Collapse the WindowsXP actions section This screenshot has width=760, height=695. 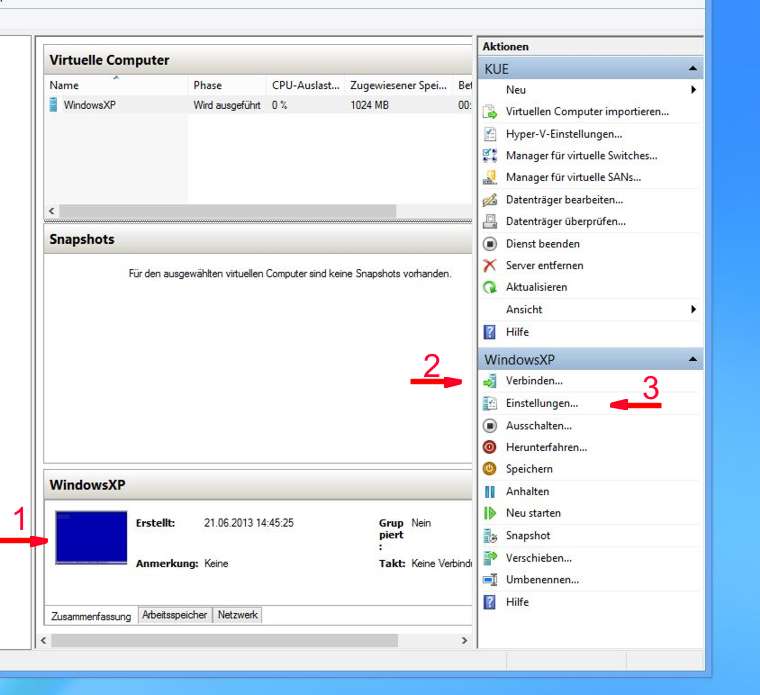(x=693, y=359)
